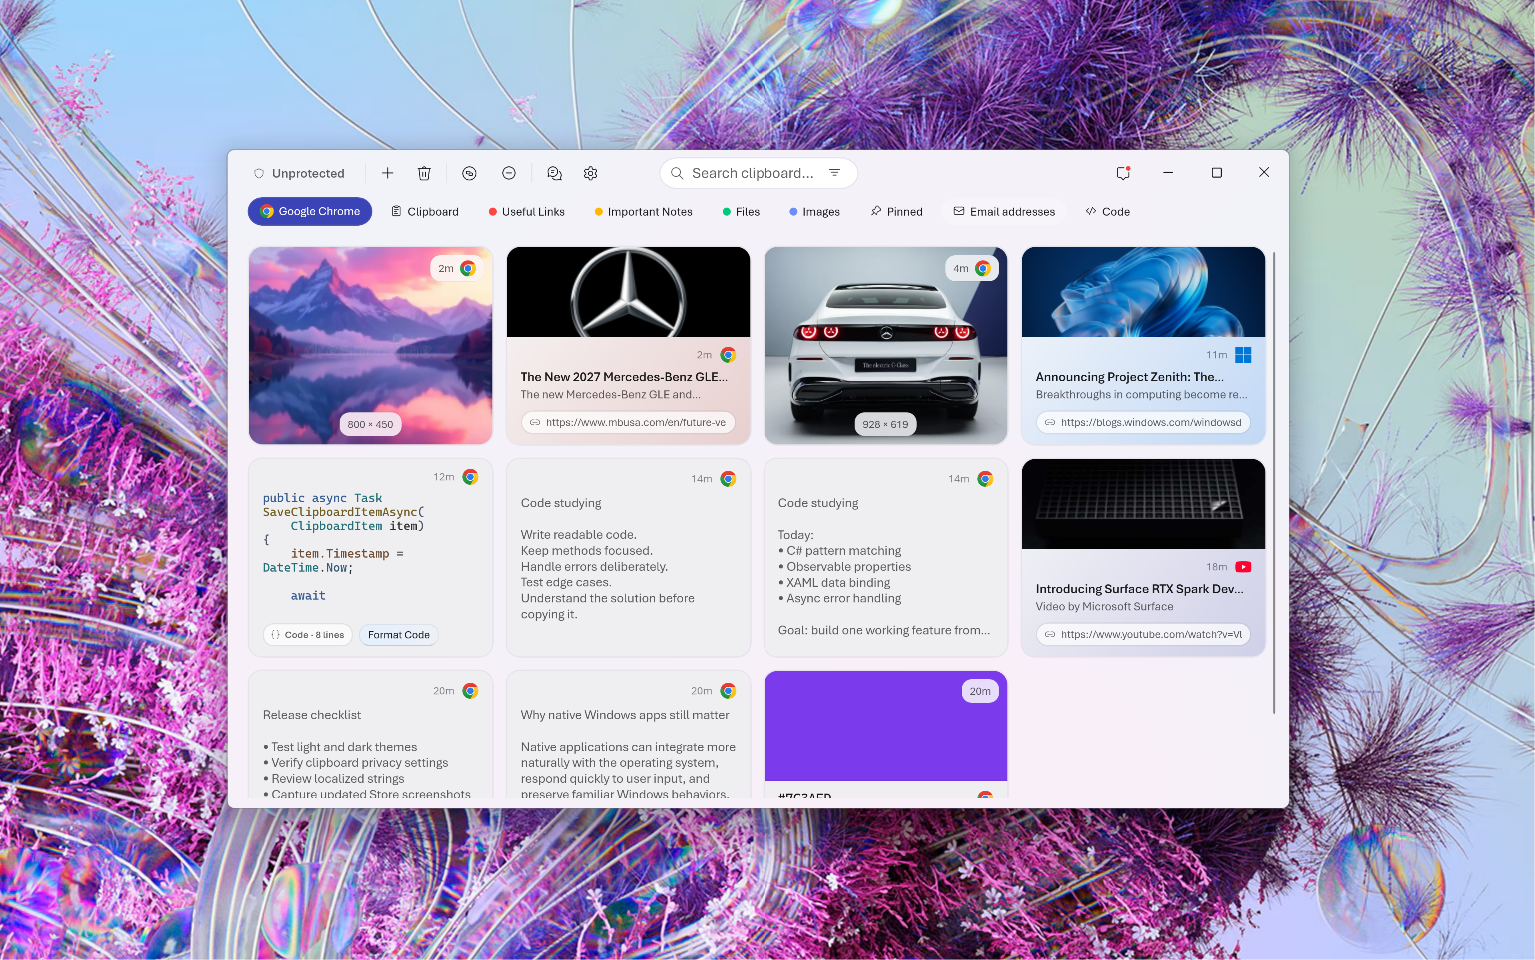Click the Format Code button
Viewport: 1535px width, 960px height.
tap(399, 634)
